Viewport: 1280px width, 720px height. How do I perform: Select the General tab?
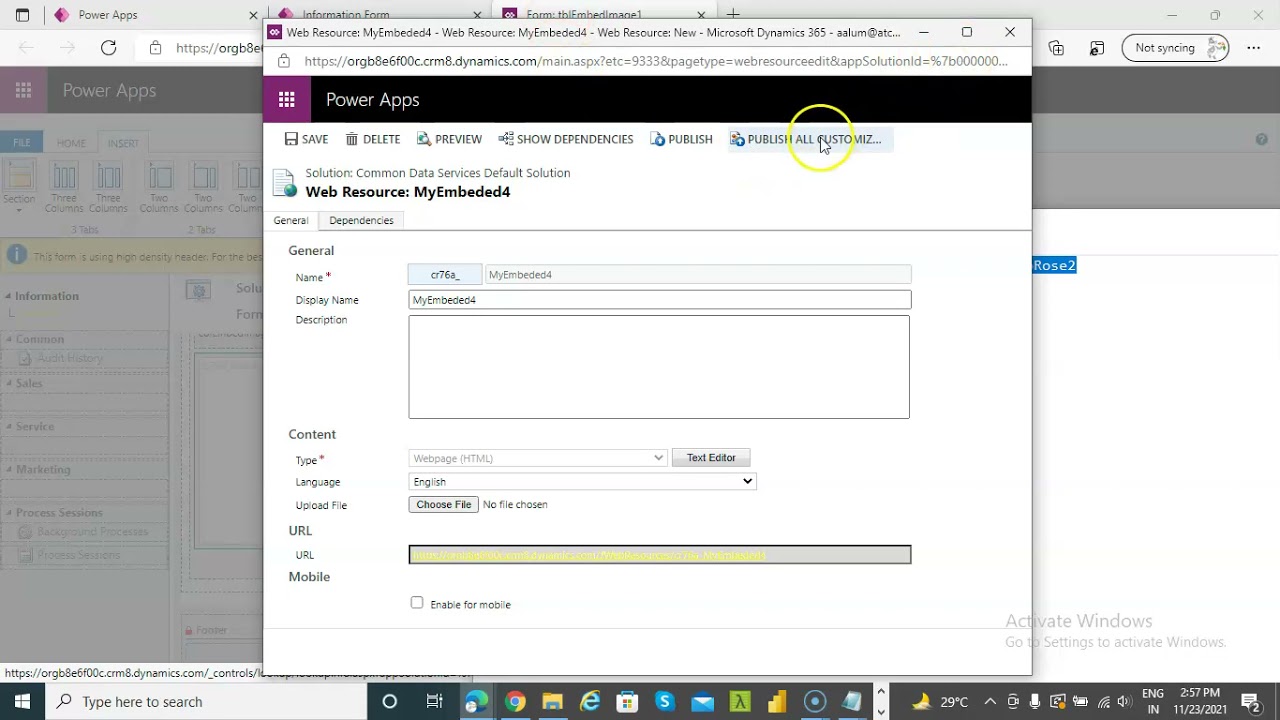pos(291,220)
